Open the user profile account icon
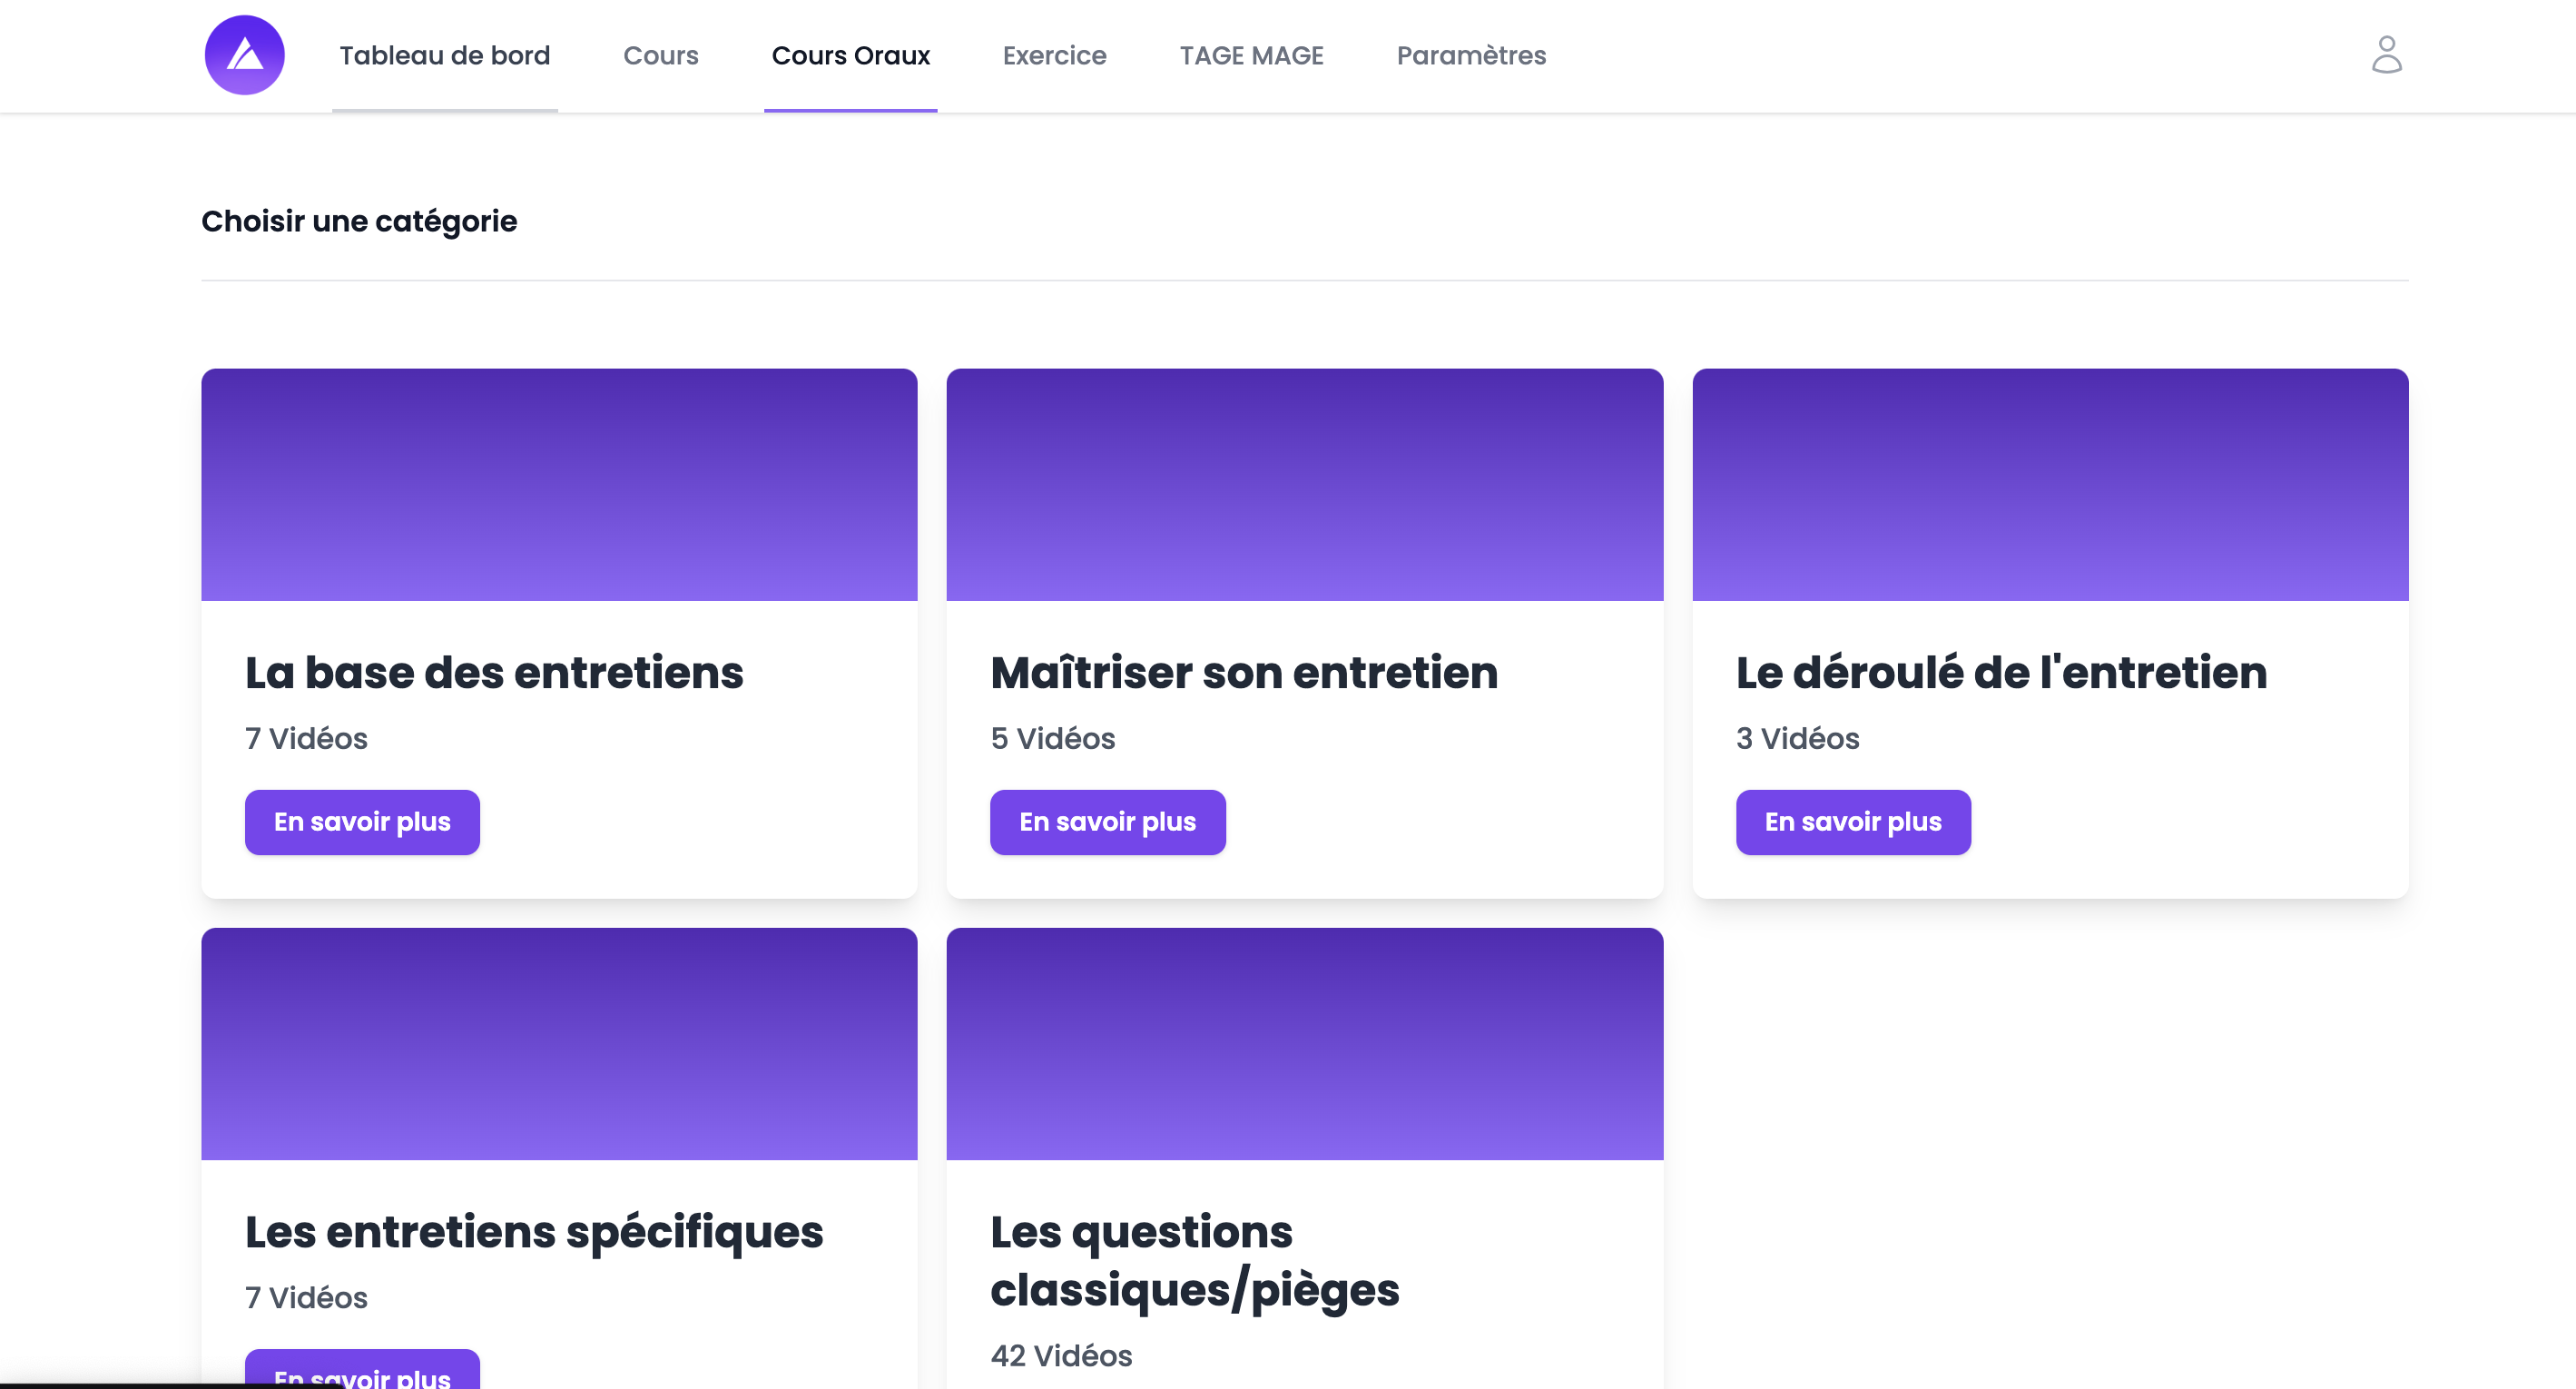The image size is (2576, 1389). [2387, 55]
